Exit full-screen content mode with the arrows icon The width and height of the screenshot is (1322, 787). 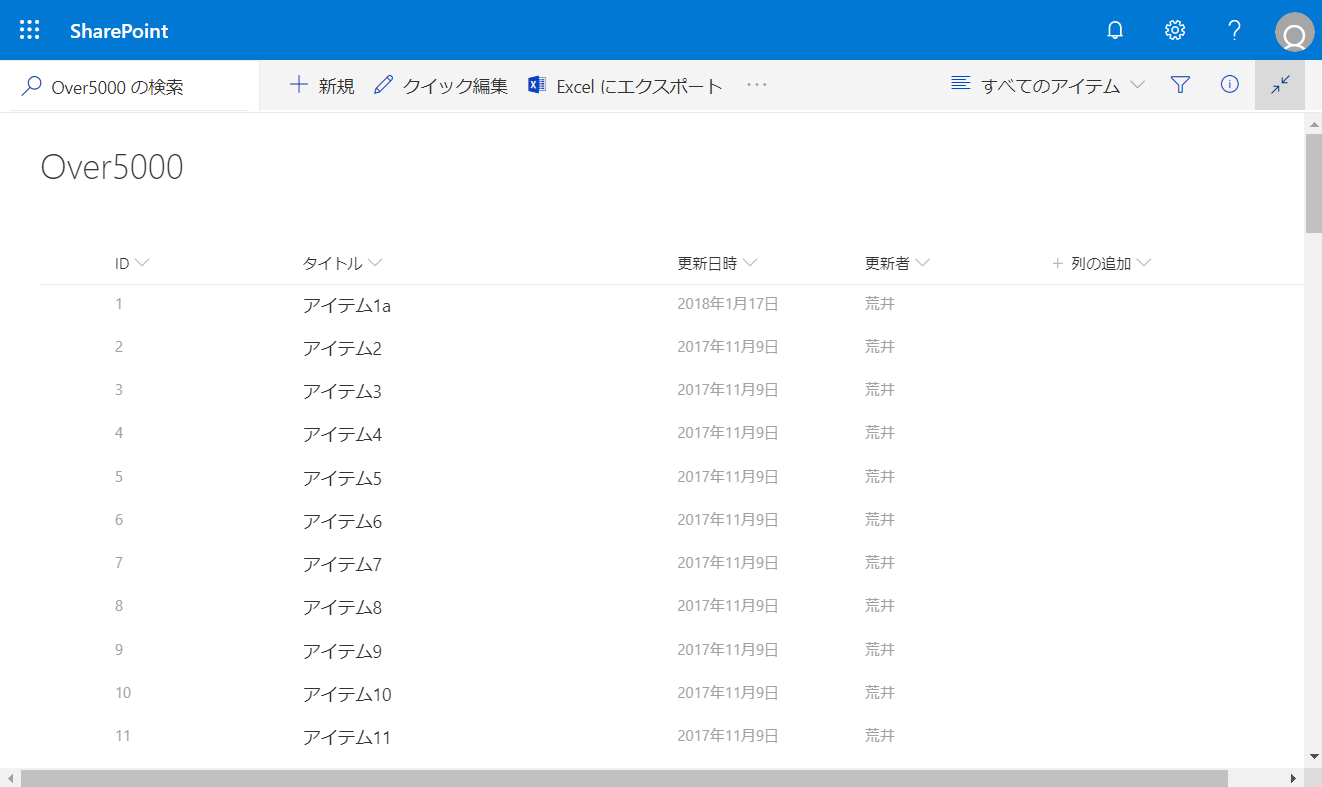point(1280,85)
